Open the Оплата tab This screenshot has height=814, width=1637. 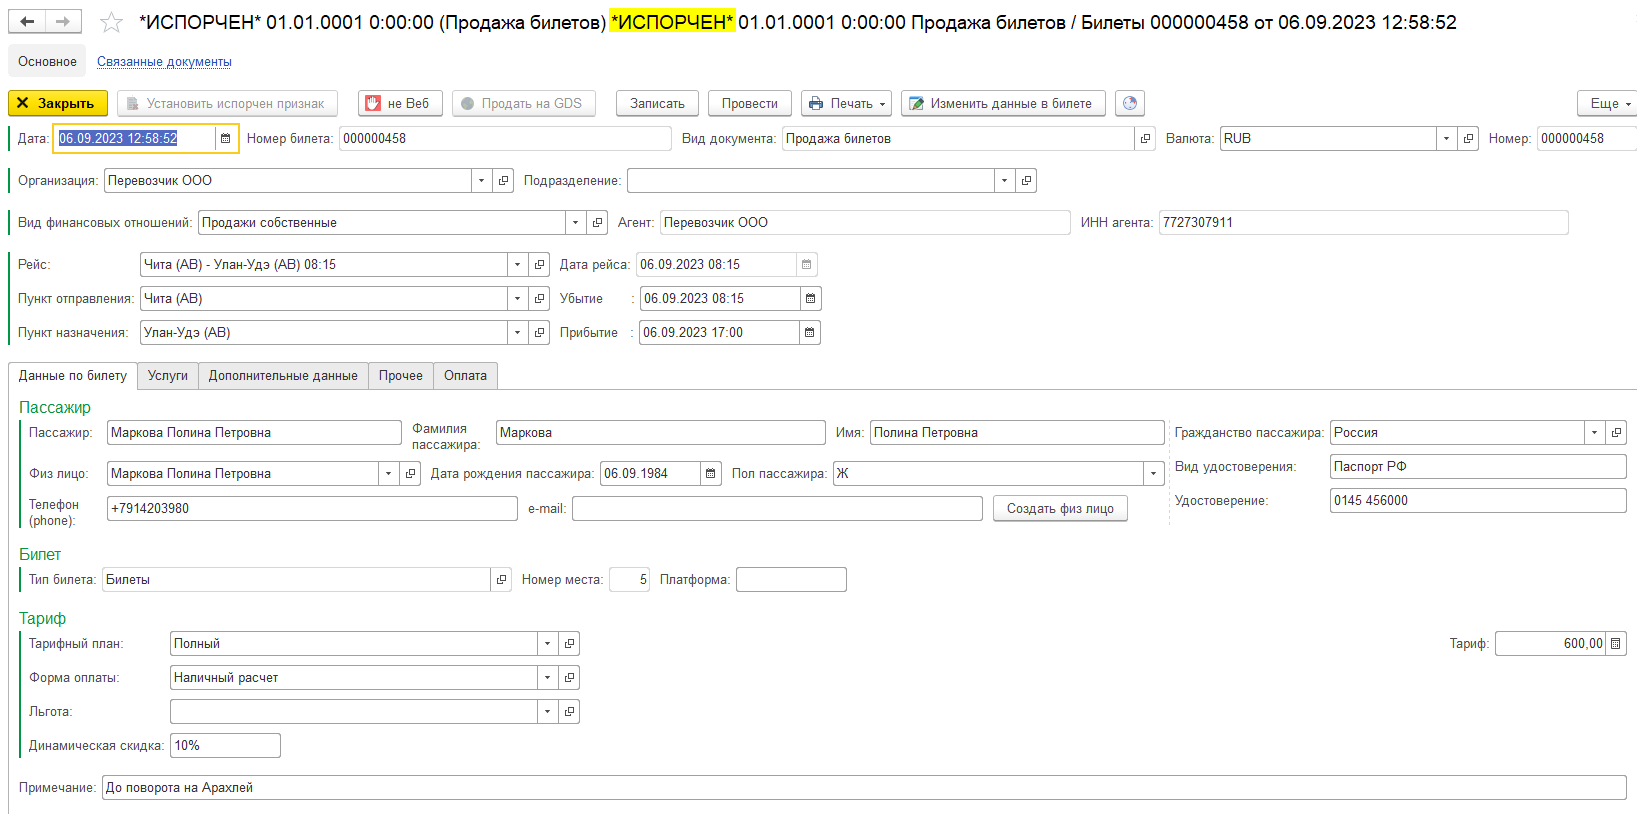(465, 376)
